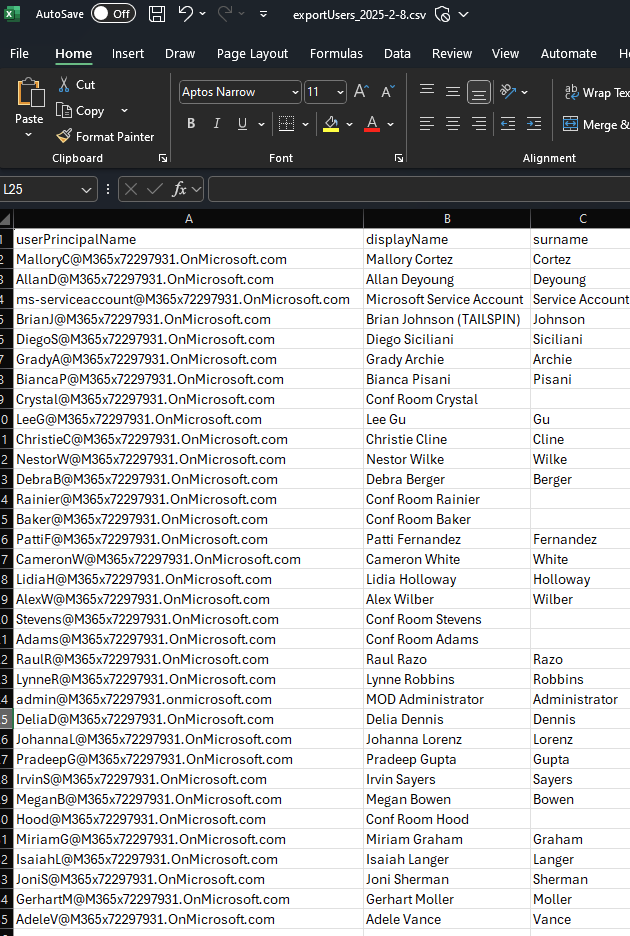
Task: Toggle the AutoSave switch
Action: coord(113,14)
